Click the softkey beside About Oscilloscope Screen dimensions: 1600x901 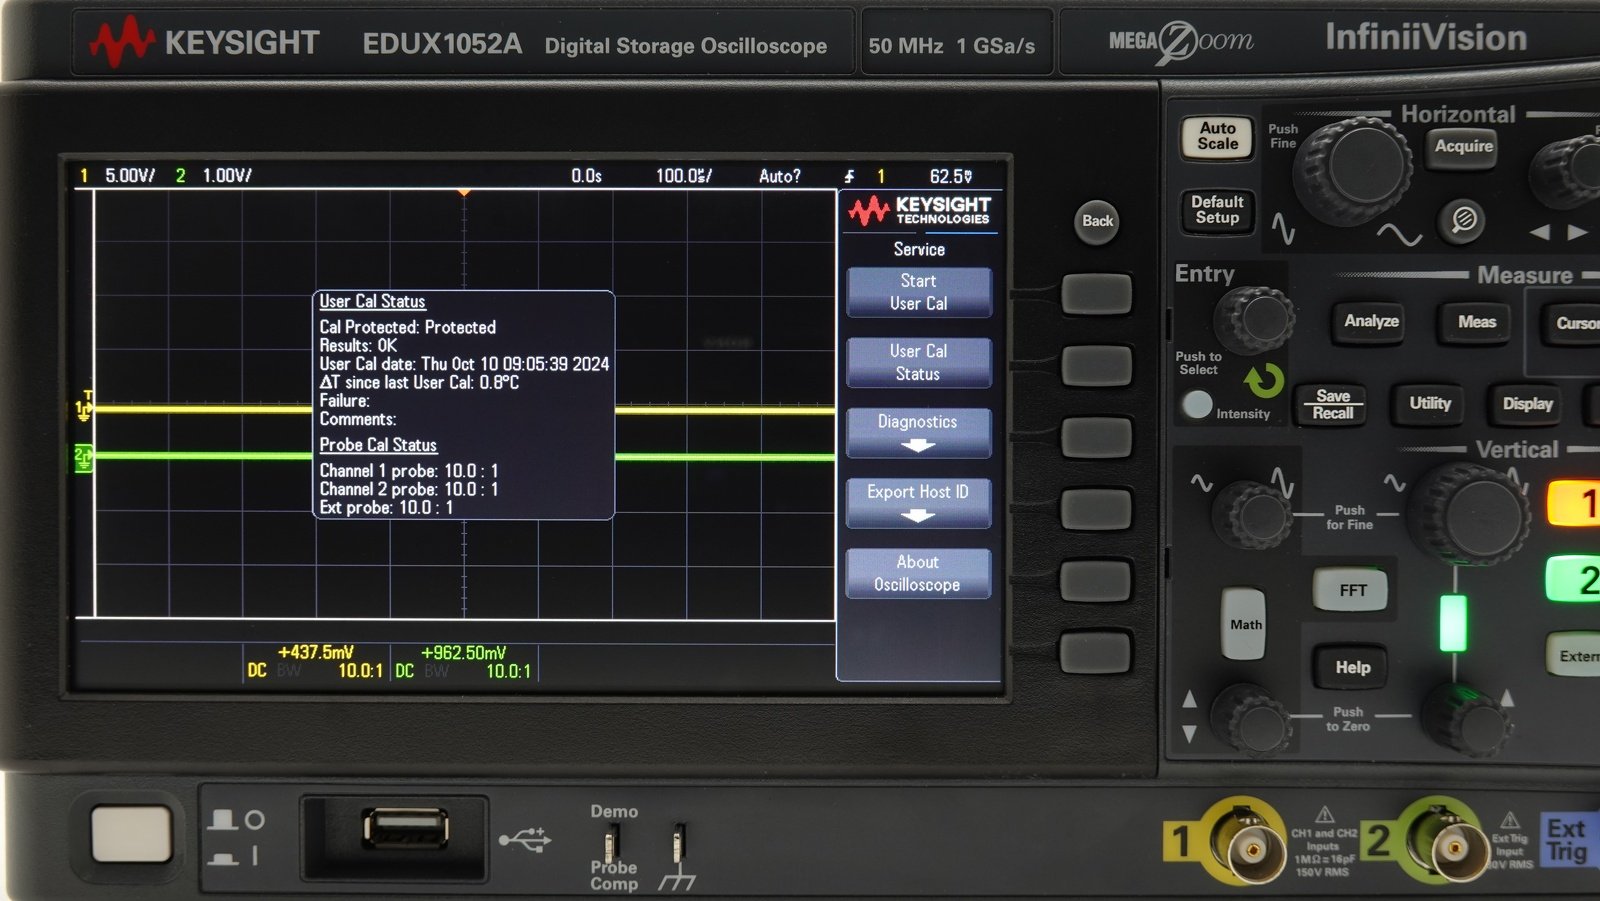pyautogui.click(x=1096, y=581)
